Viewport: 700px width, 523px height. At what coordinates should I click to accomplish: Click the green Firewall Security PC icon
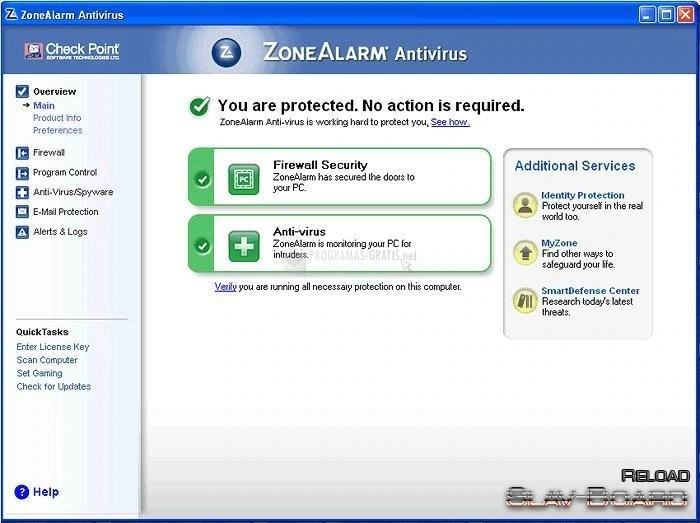244,179
